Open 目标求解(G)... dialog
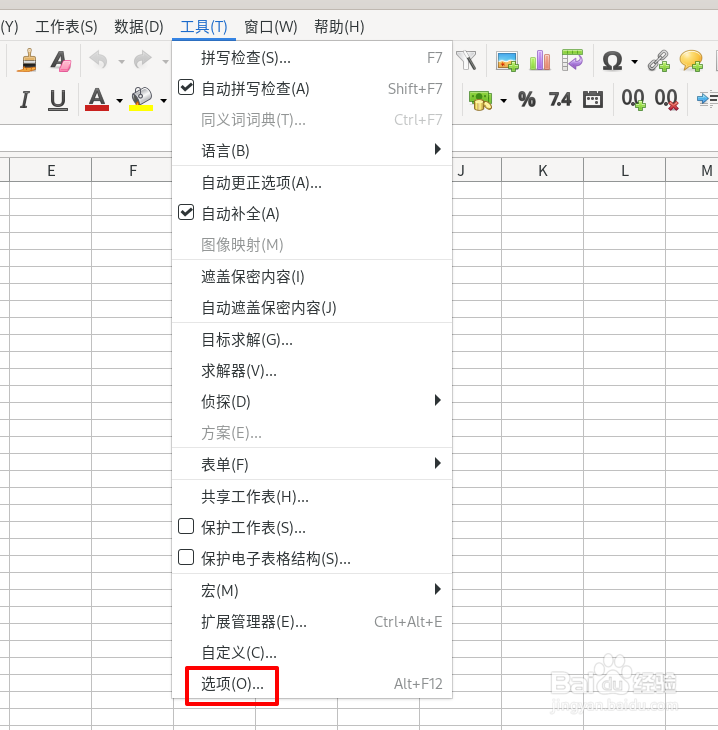Viewport: 718px width, 730px height. (312, 340)
